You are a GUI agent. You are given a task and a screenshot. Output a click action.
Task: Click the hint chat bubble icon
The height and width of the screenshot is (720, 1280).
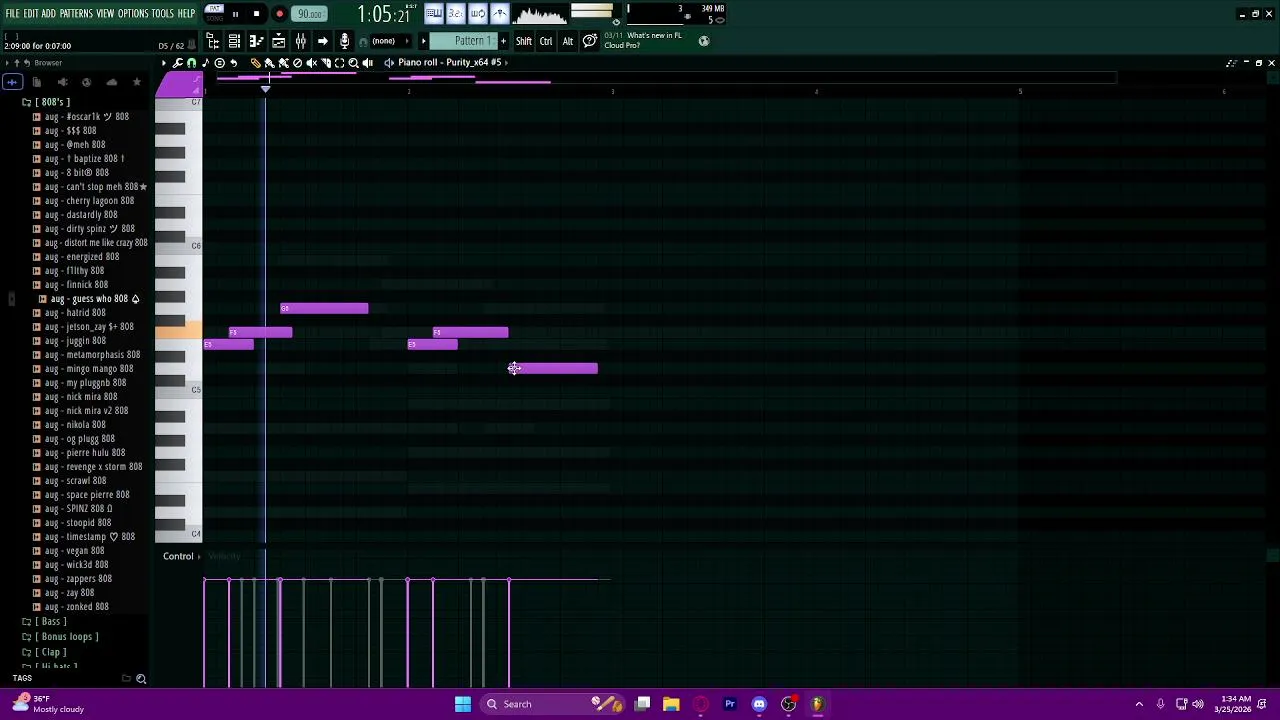click(x=590, y=41)
